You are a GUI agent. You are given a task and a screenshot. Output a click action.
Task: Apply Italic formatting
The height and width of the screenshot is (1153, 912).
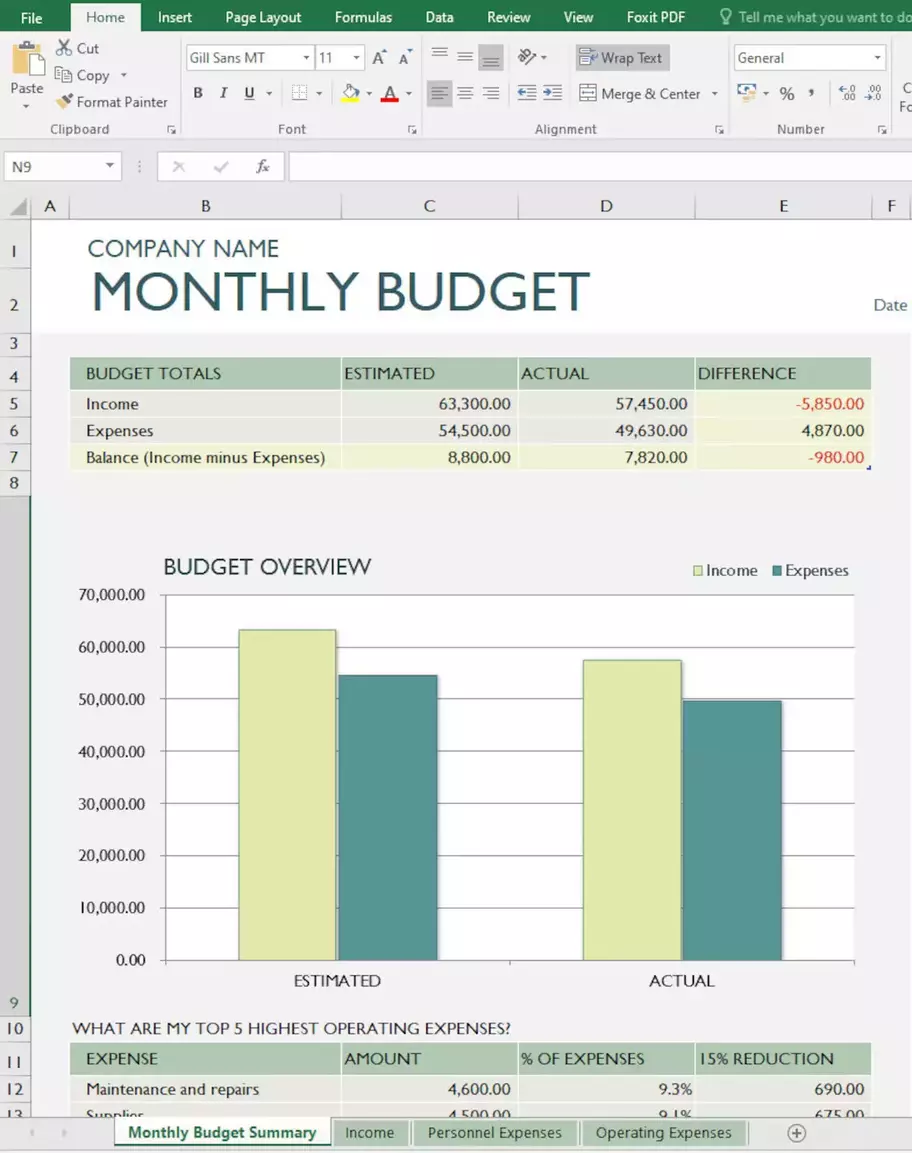[223, 93]
